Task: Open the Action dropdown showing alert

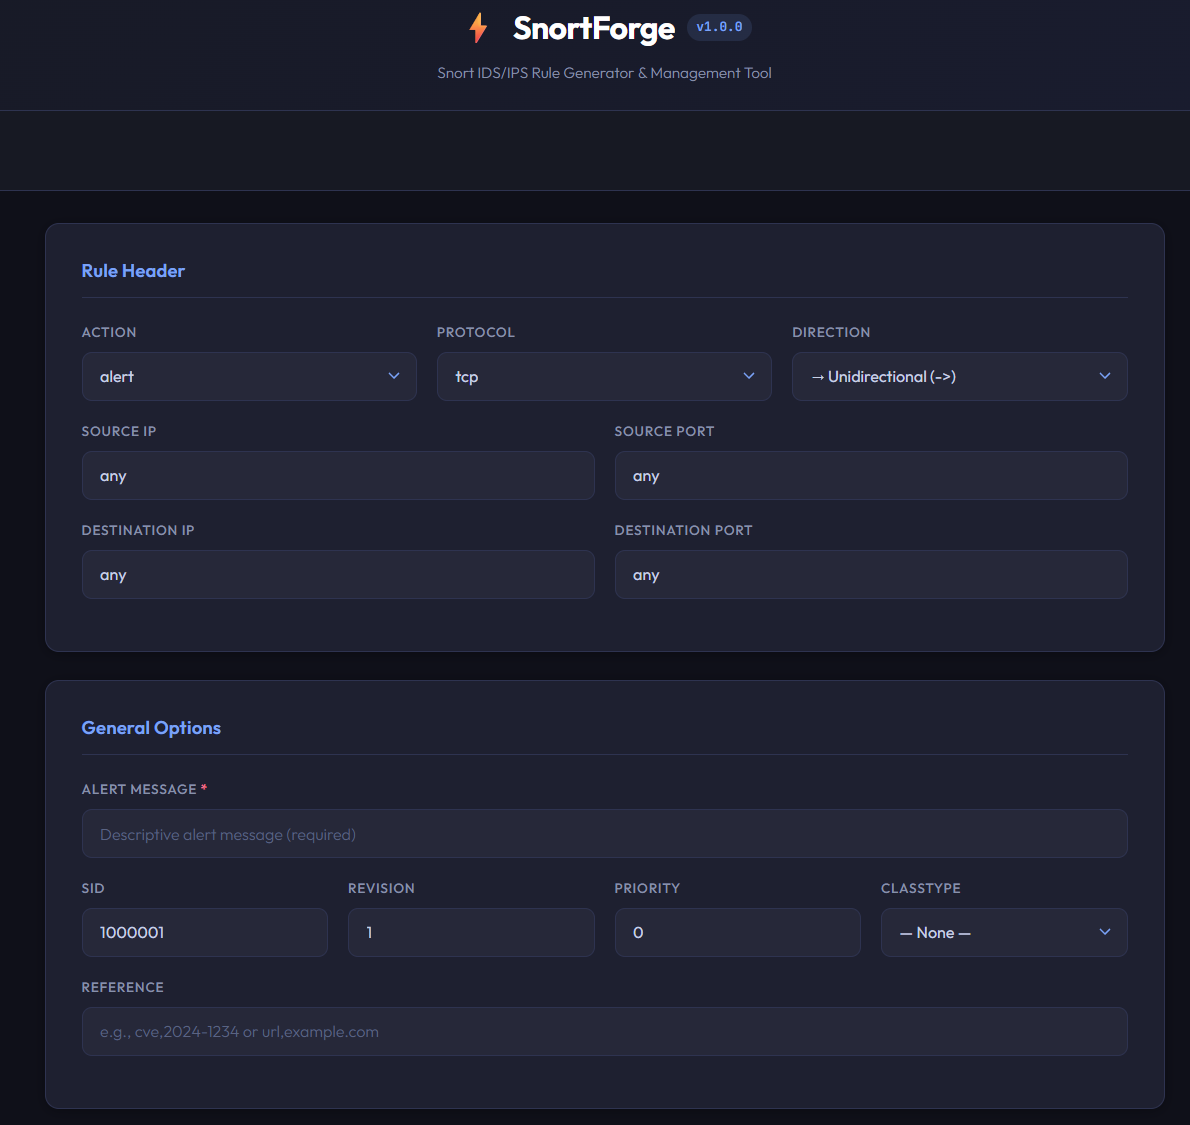Action: pyautogui.click(x=249, y=377)
